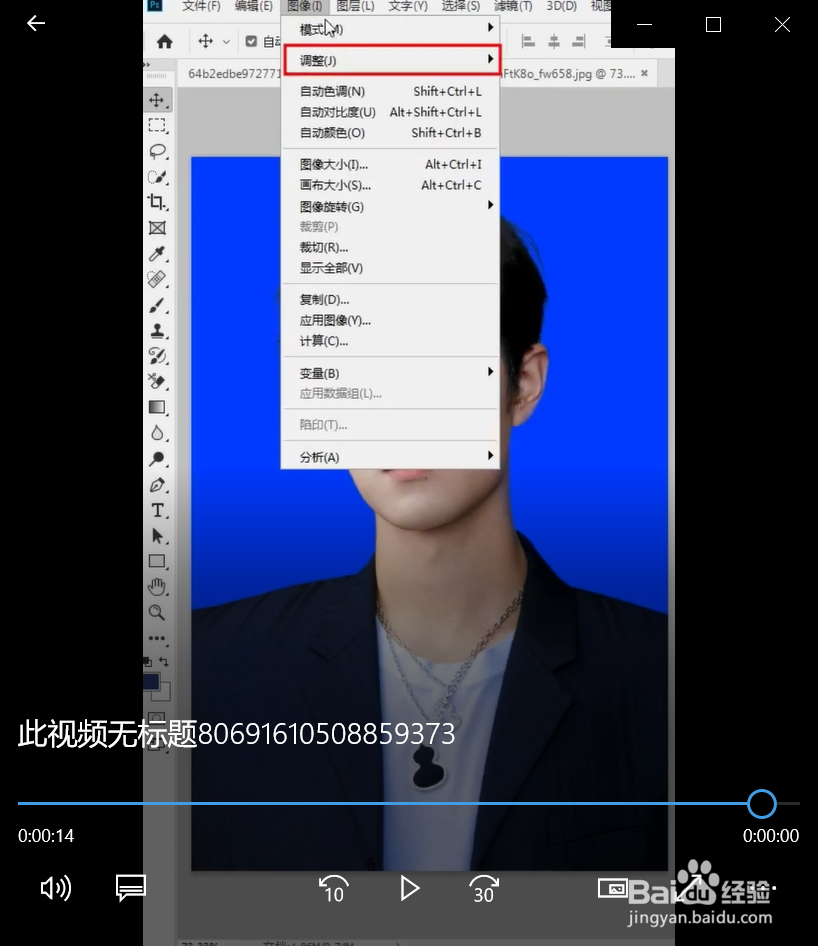The height and width of the screenshot is (946, 818).
Task: Select the Rectangular Marquee tool
Action: coord(158,125)
